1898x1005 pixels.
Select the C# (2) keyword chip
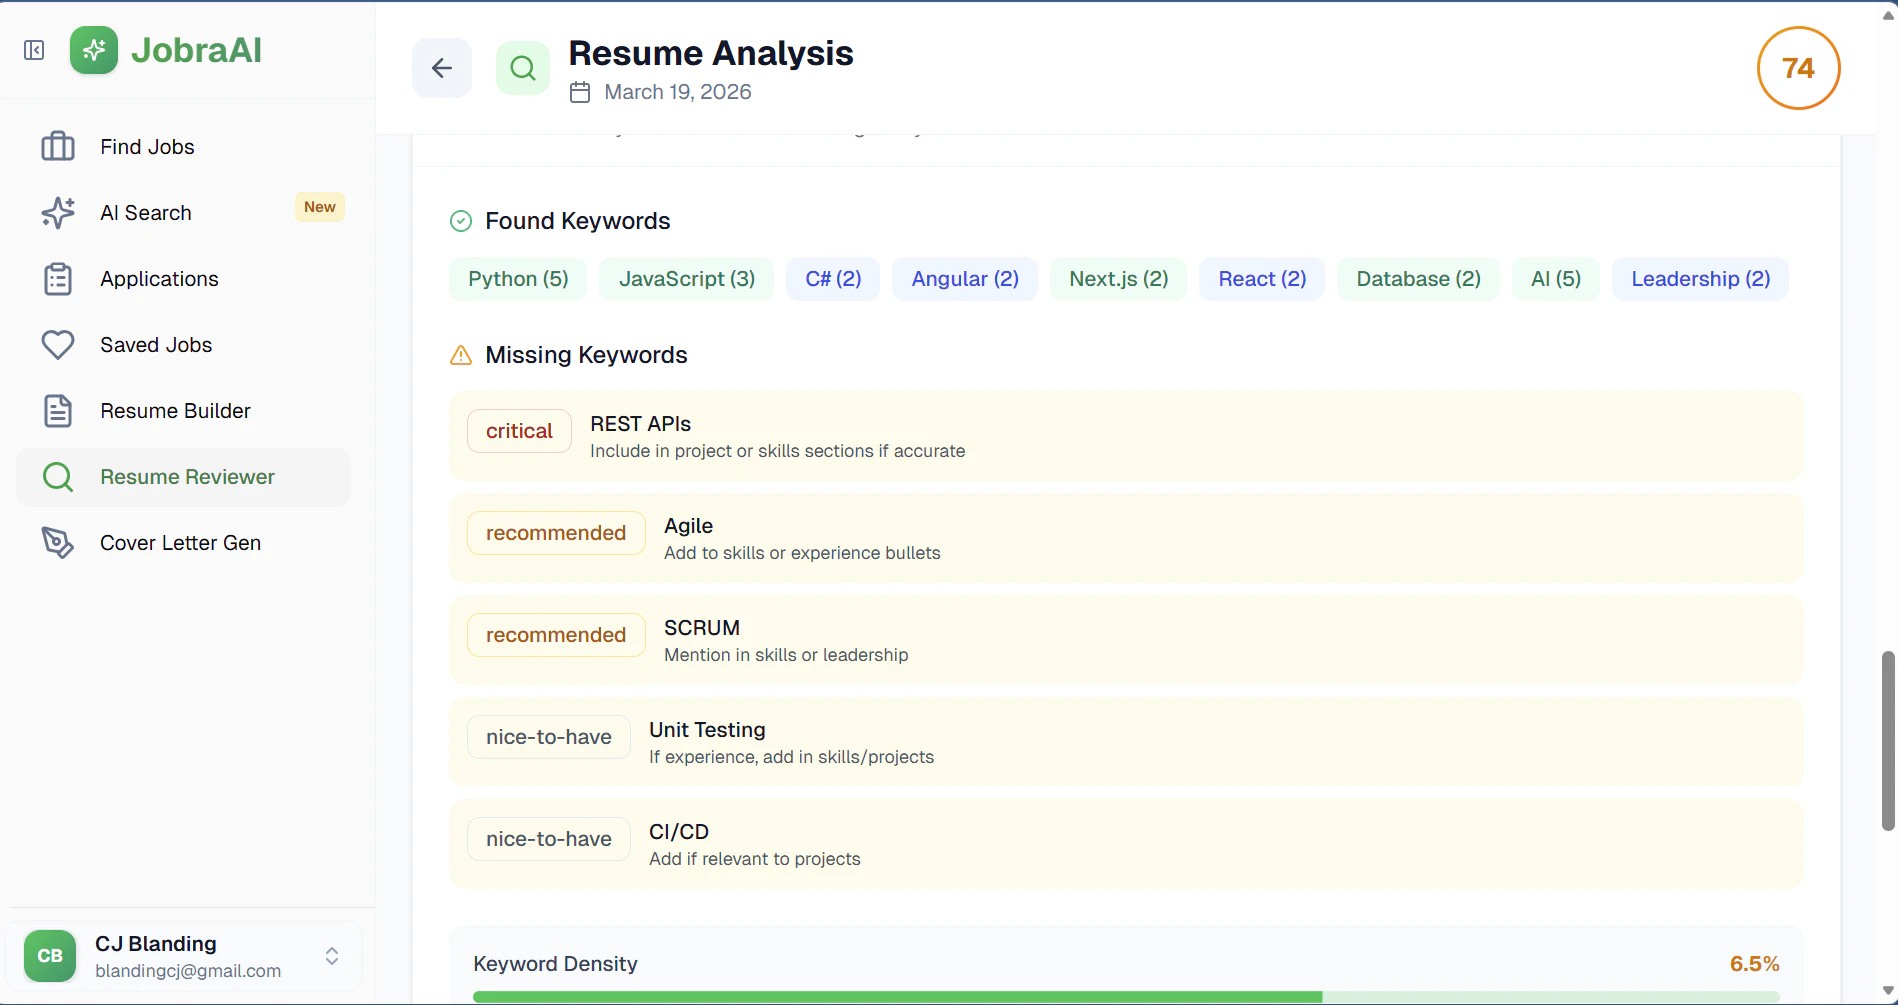click(x=833, y=279)
